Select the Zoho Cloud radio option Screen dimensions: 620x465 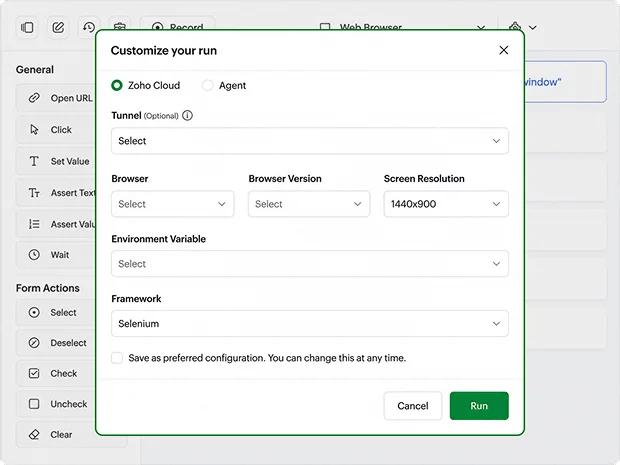pos(117,85)
